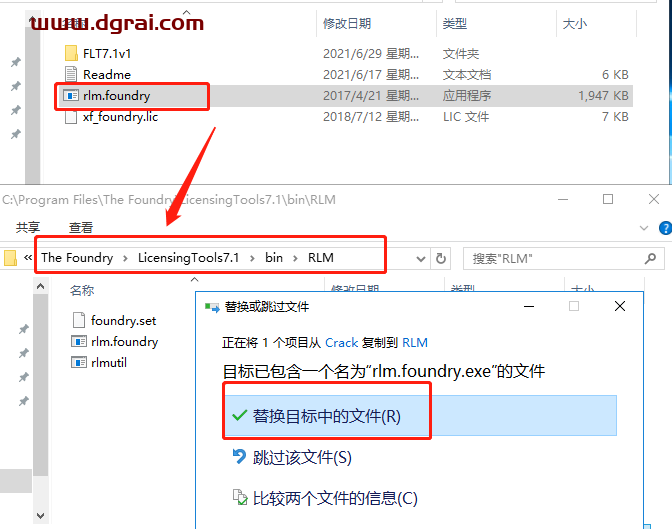
Task: Click the search magnifier icon in RLM
Action: 650,258
